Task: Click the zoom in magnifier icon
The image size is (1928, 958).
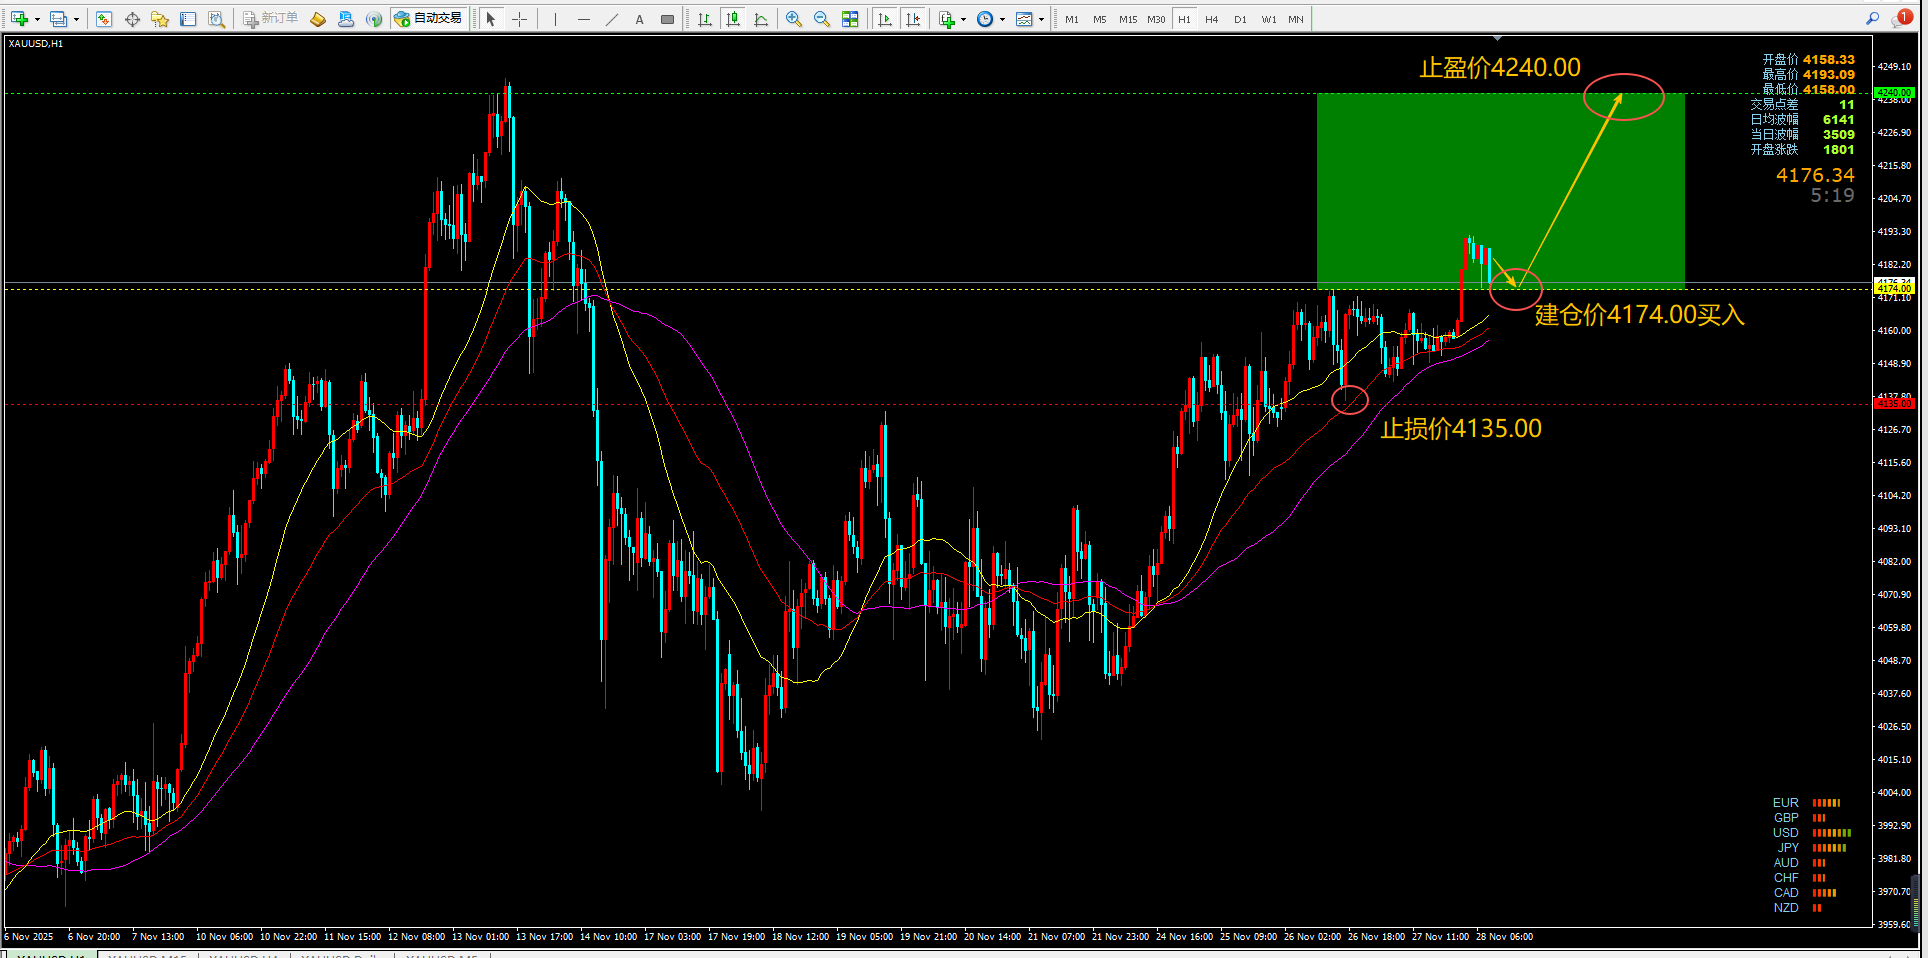Action: pyautogui.click(x=794, y=19)
